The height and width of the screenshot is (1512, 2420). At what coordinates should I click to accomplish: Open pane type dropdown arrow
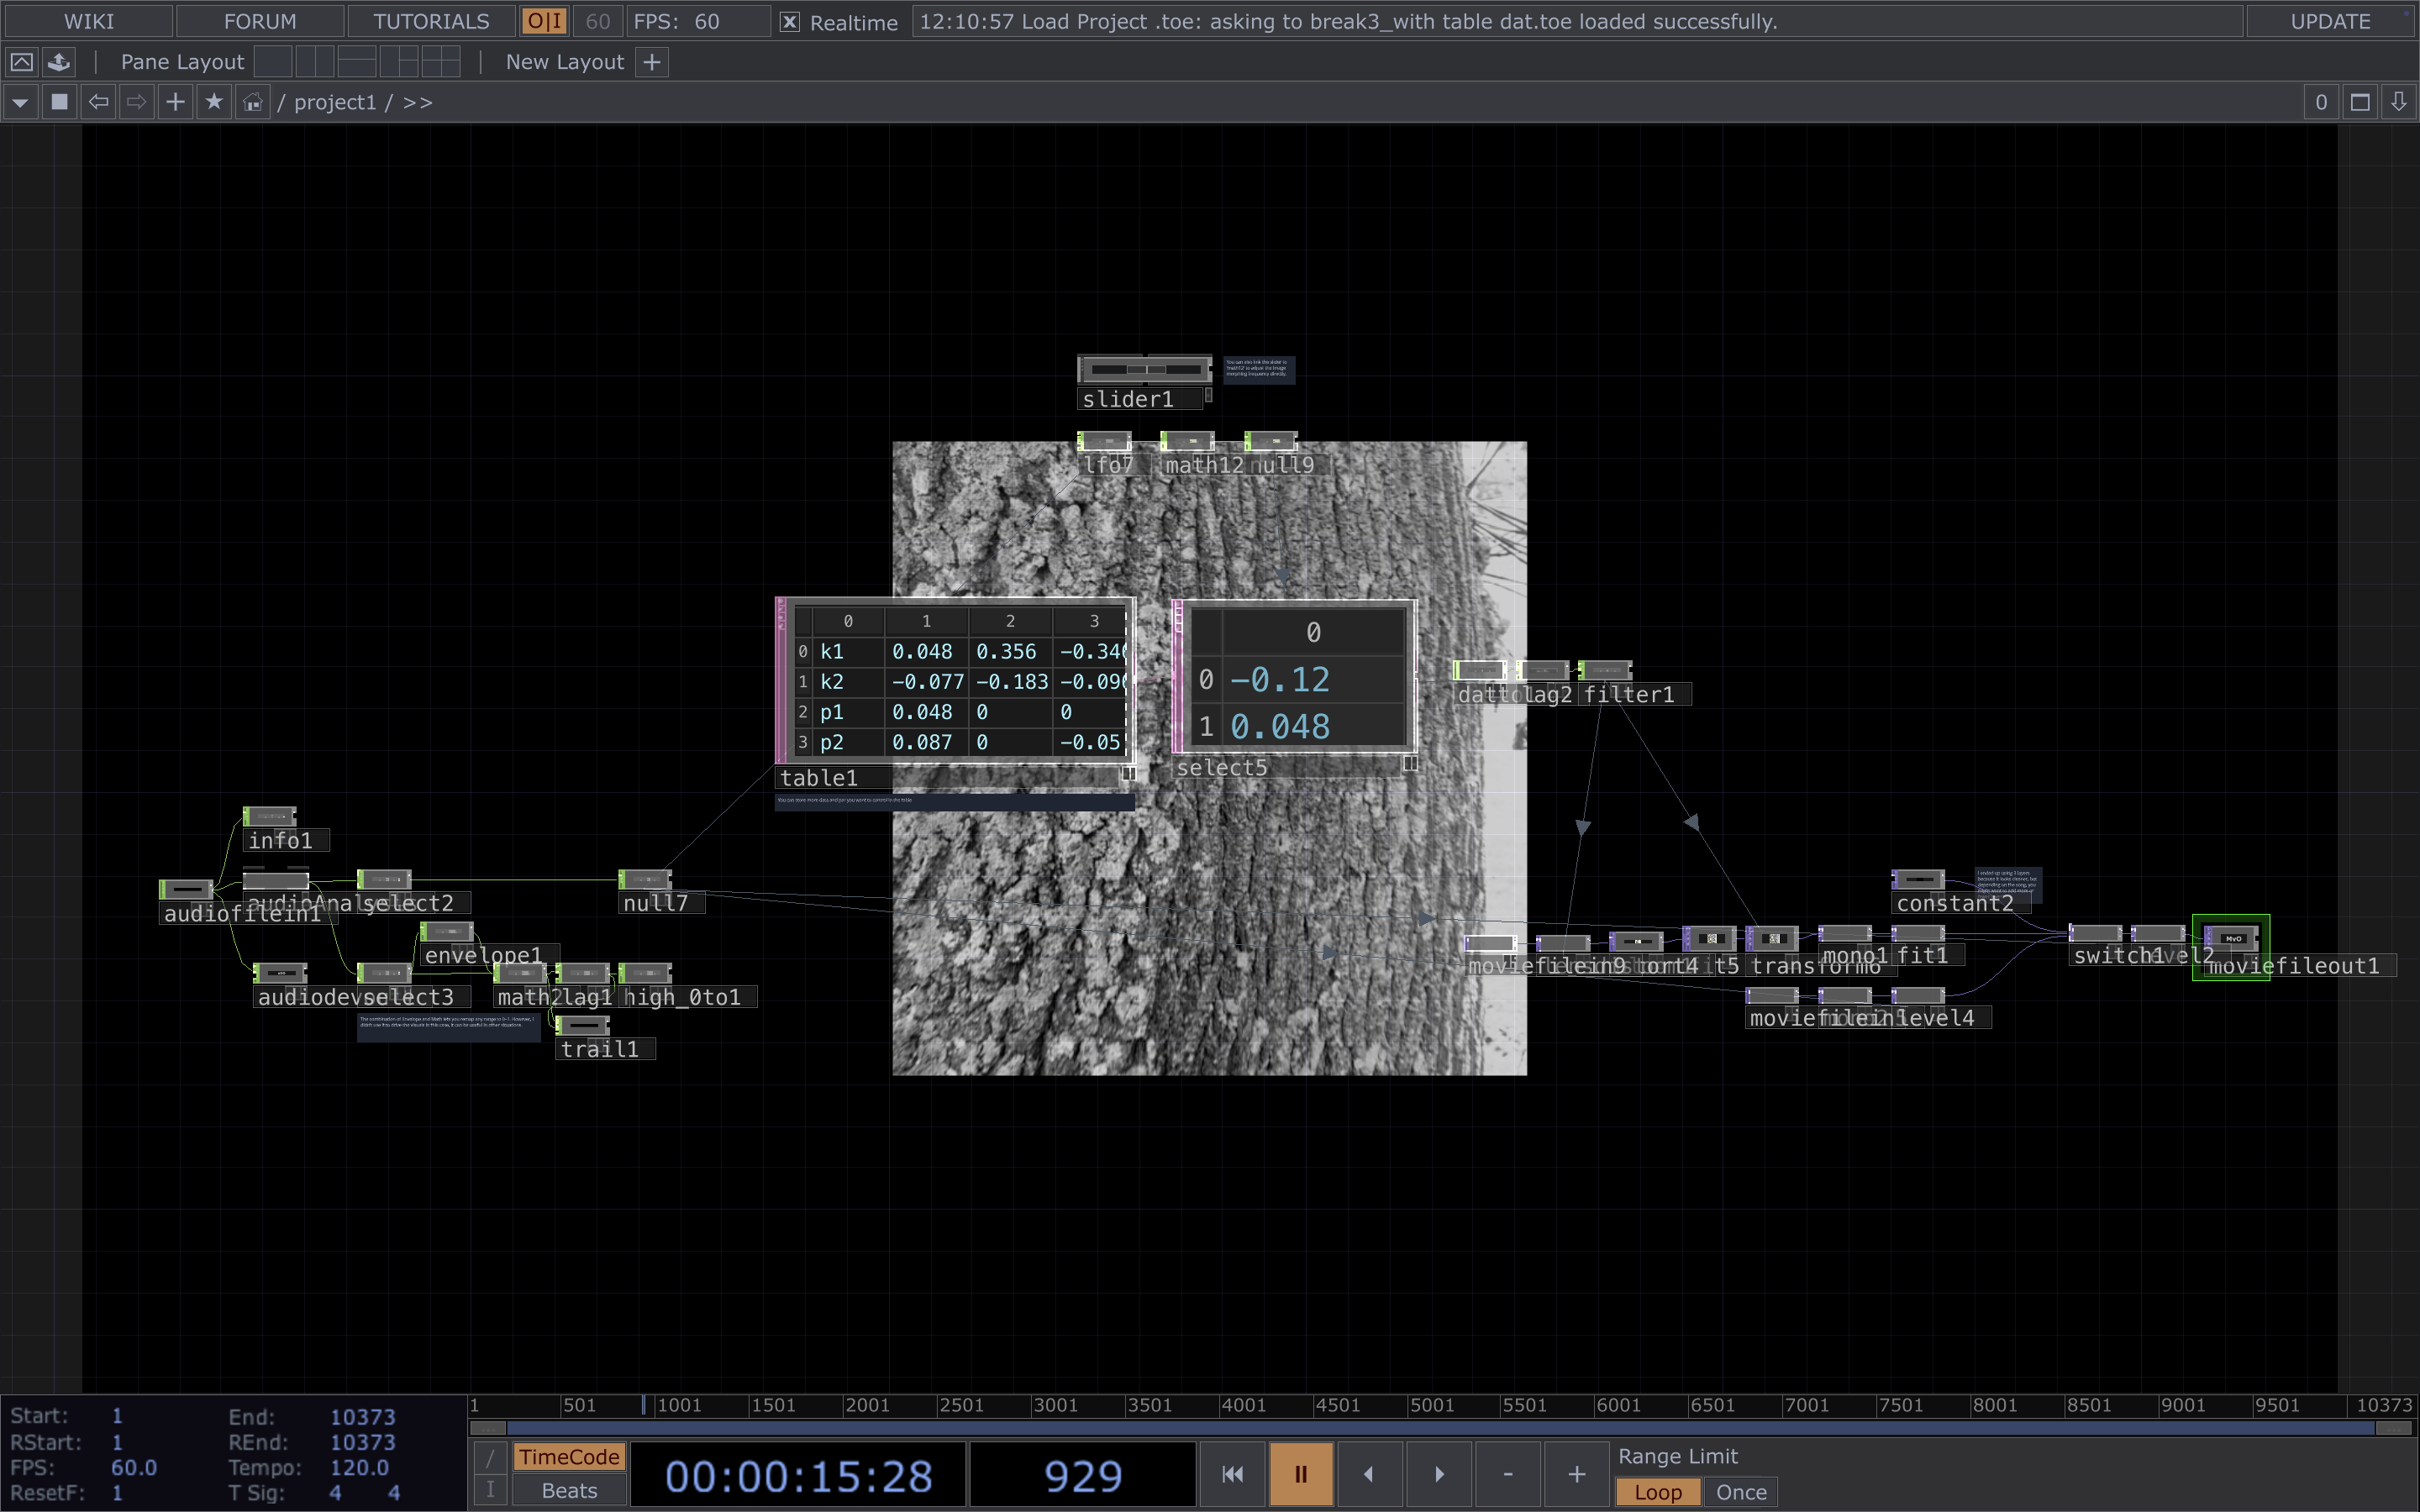20,102
